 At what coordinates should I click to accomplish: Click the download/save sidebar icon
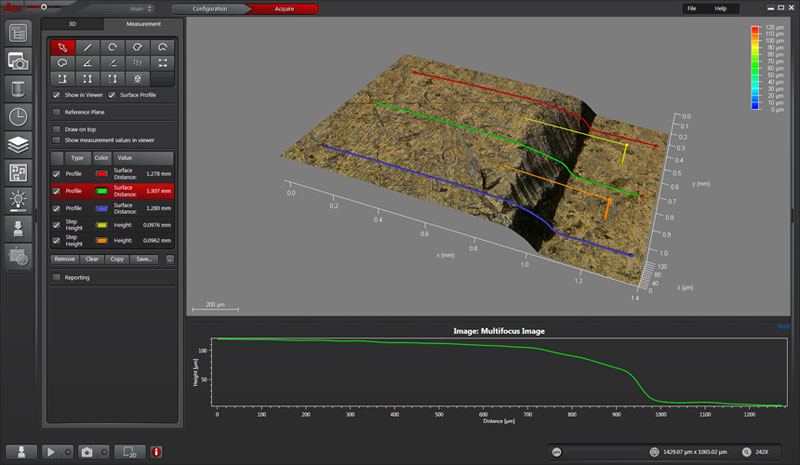(x=19, y=227)
